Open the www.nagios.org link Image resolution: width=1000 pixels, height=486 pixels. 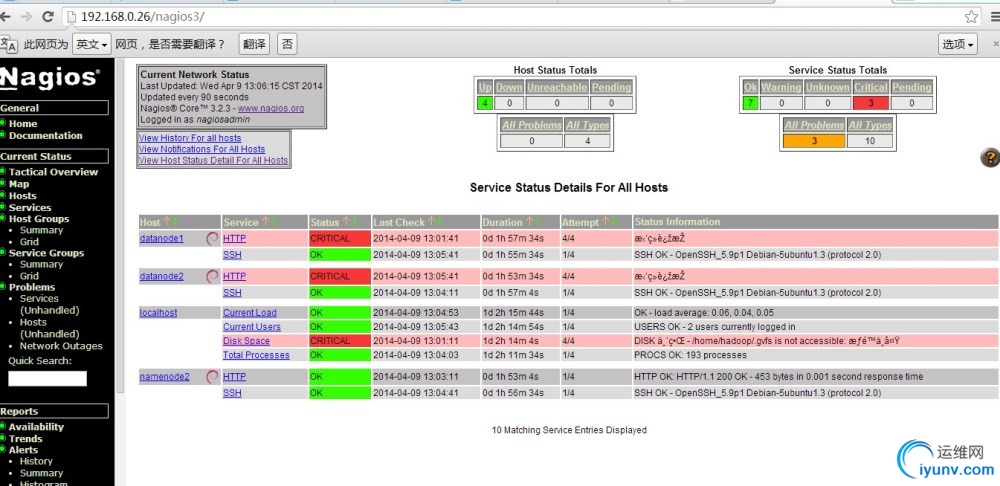tap(271, 108)
